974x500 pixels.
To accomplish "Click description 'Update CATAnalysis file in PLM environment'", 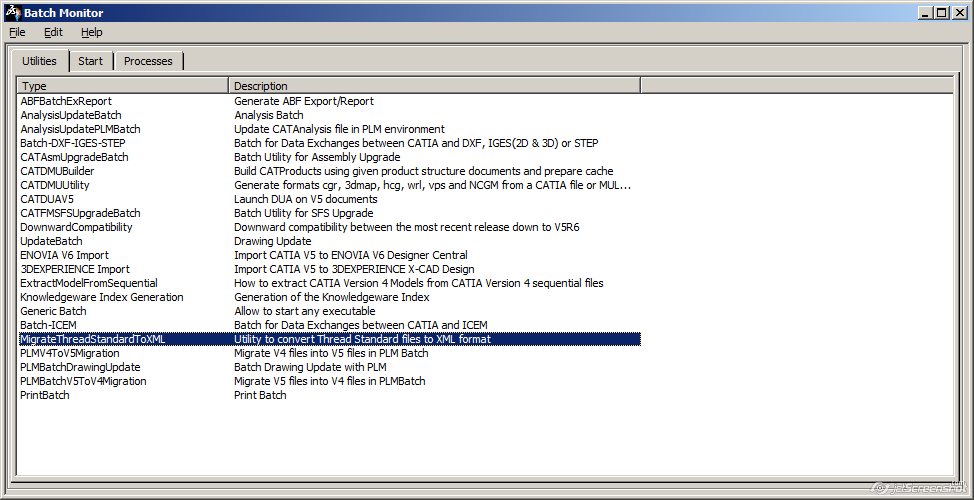I will point(339,129).
